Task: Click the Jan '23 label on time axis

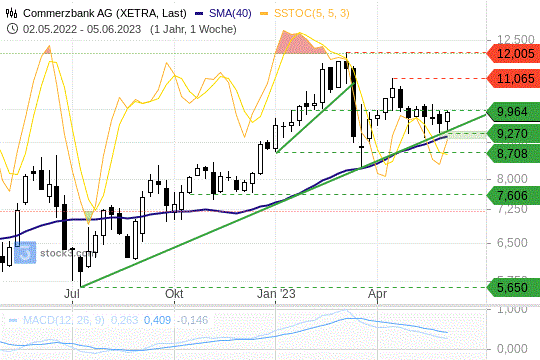Action: coord(276,294)
